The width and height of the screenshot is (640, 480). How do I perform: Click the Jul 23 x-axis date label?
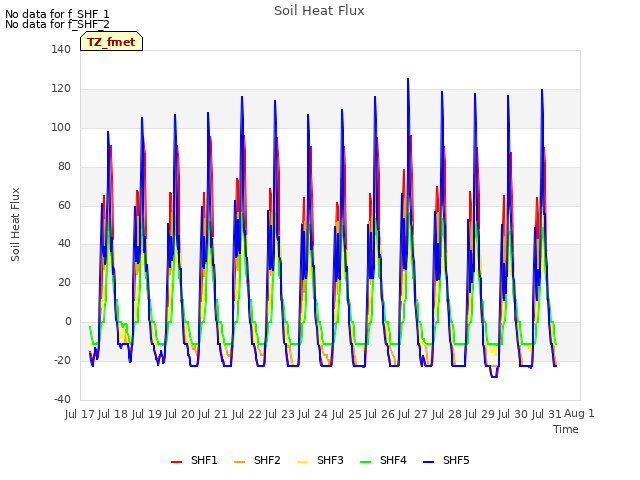(280, 414)
